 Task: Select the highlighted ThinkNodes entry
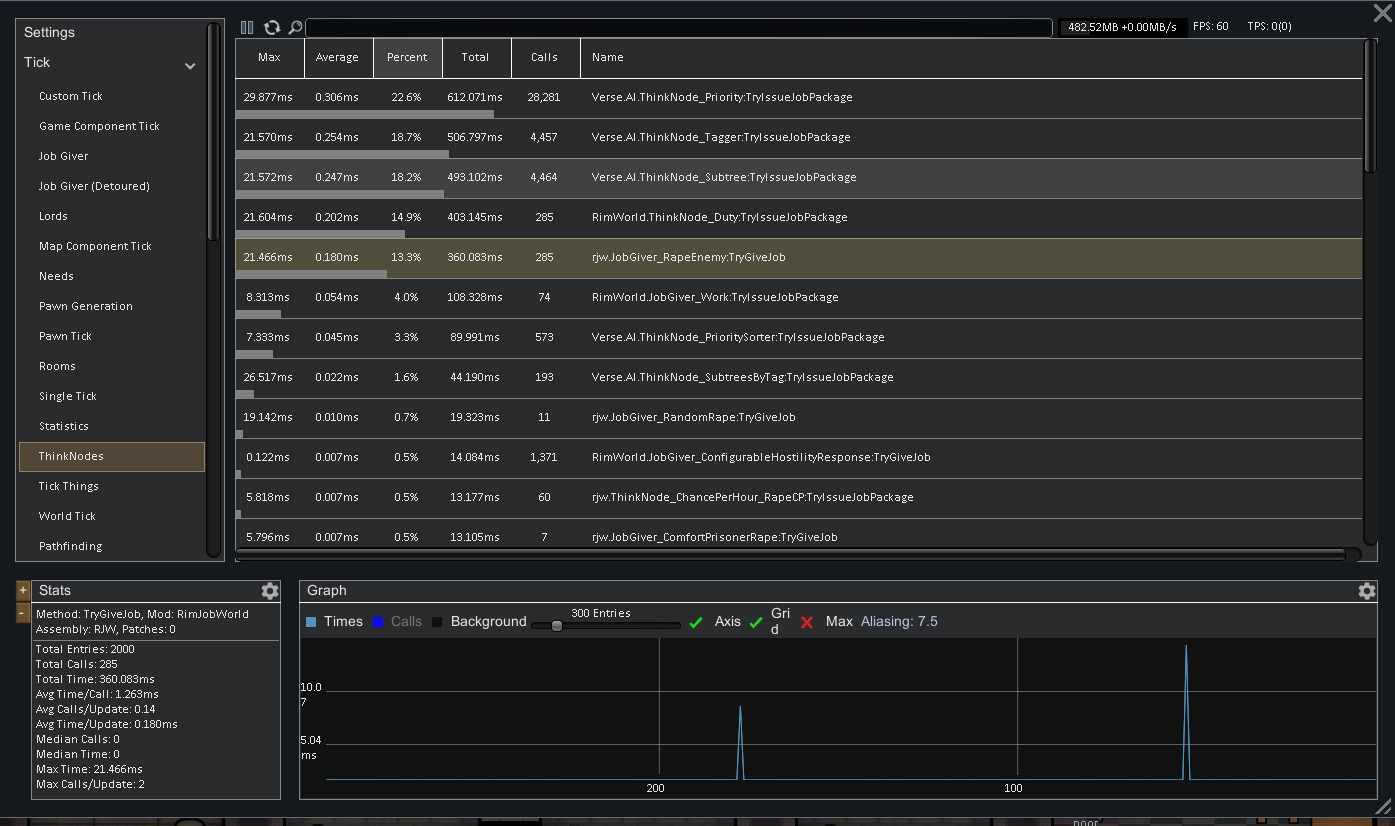111,456
